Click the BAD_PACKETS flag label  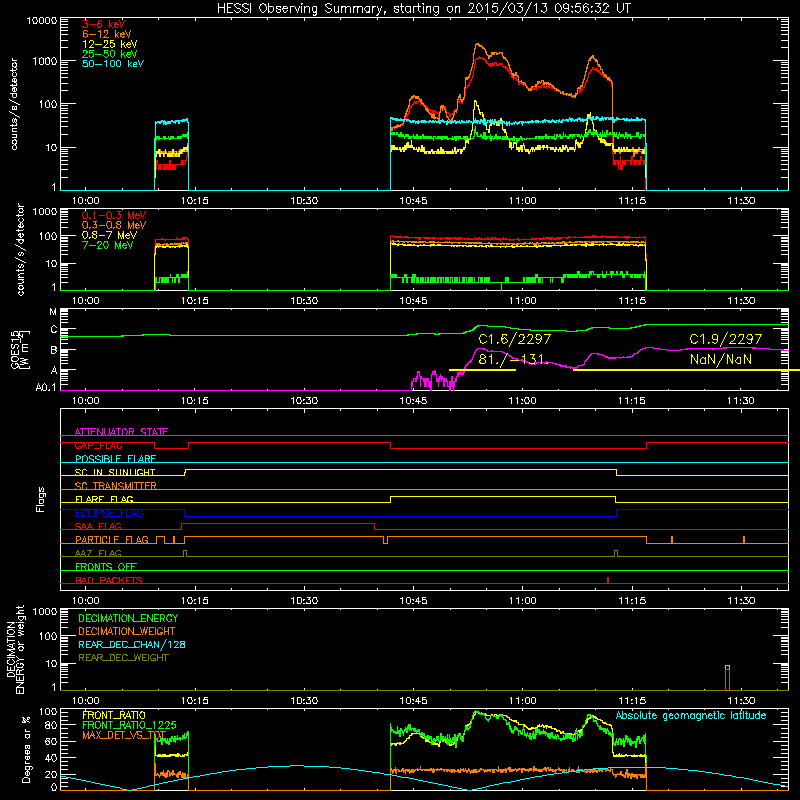pyautogui.click(x=109, y=580)
